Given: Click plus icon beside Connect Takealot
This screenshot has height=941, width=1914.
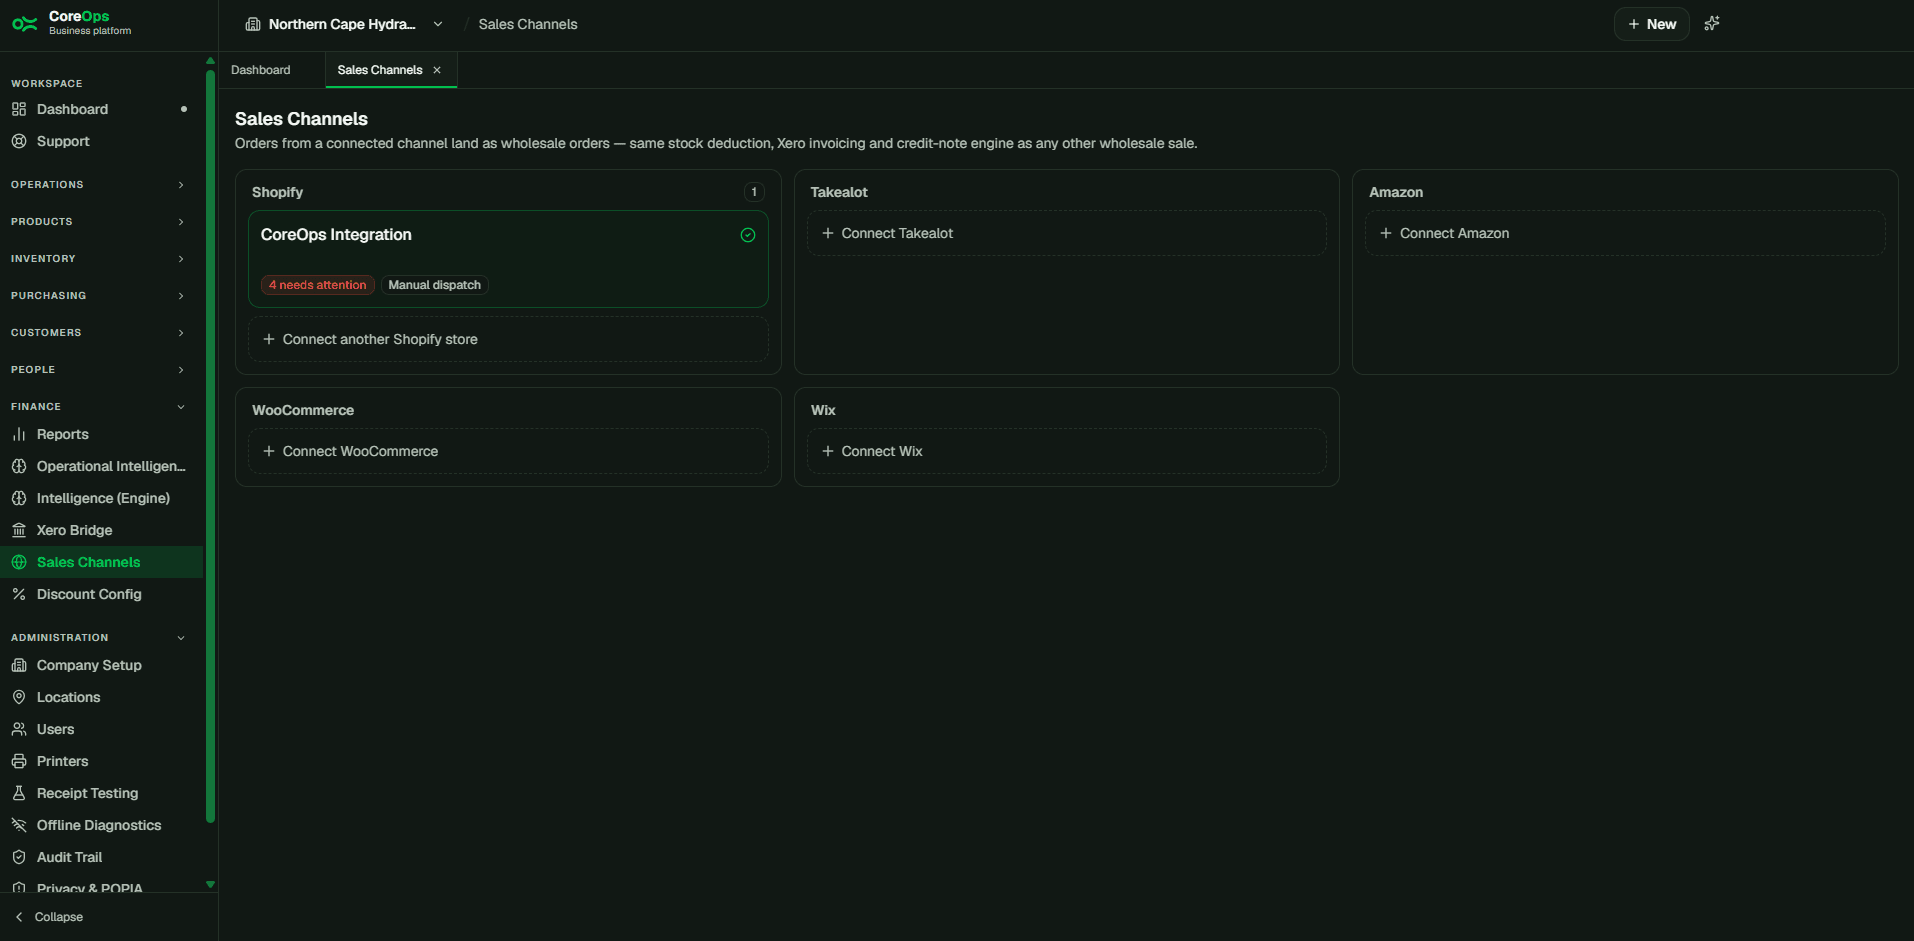Looking at the screenshot, I should coord(828,233).
